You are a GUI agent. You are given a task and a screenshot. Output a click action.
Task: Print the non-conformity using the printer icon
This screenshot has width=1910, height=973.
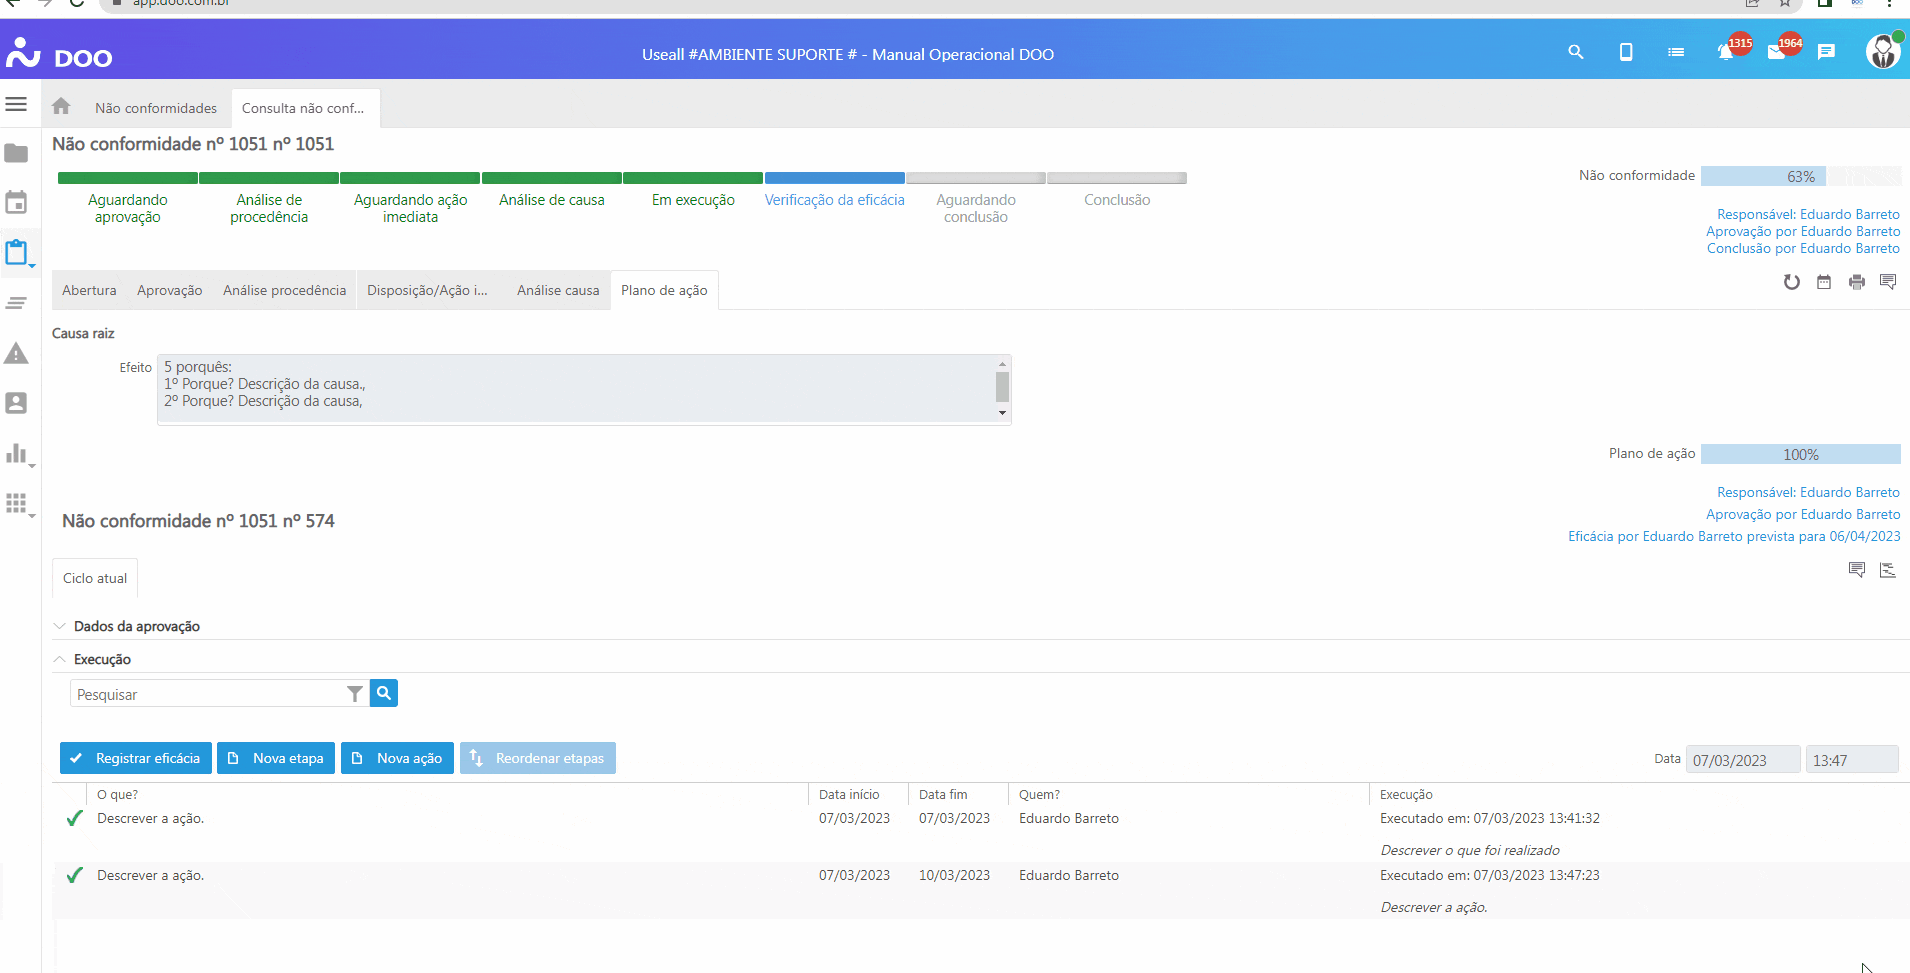tap(1857, 282)
